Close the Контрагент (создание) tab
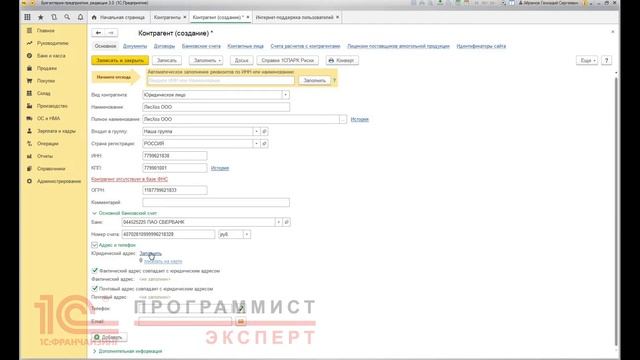The height and width of the screenshot is (360, 640). coord(248,17)
